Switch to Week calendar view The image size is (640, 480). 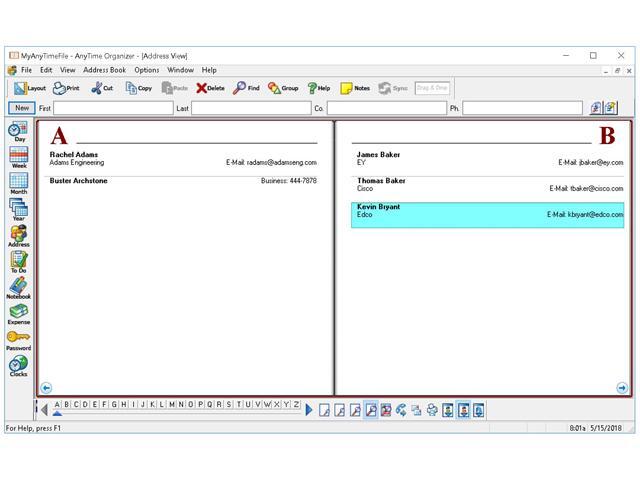[x=18, y=158]
